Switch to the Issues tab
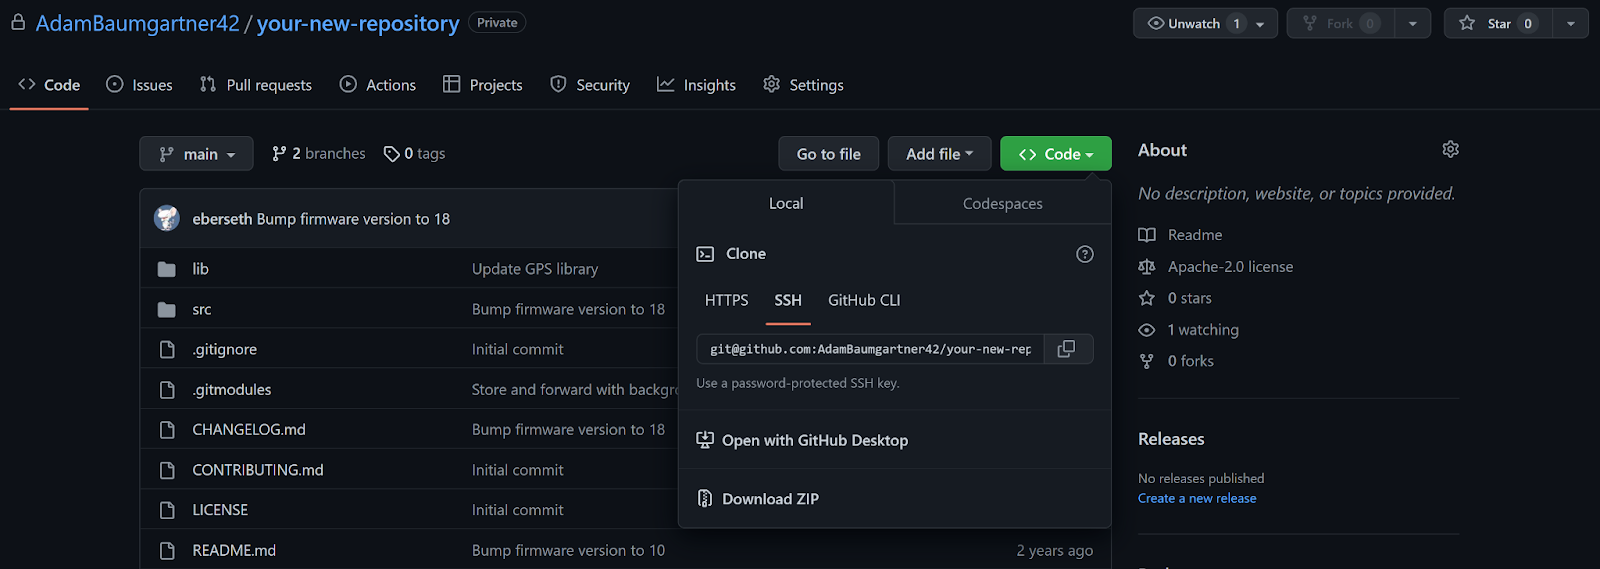Image resolution: width=1600 pixels, height=569 pixels. click(140, 85)
